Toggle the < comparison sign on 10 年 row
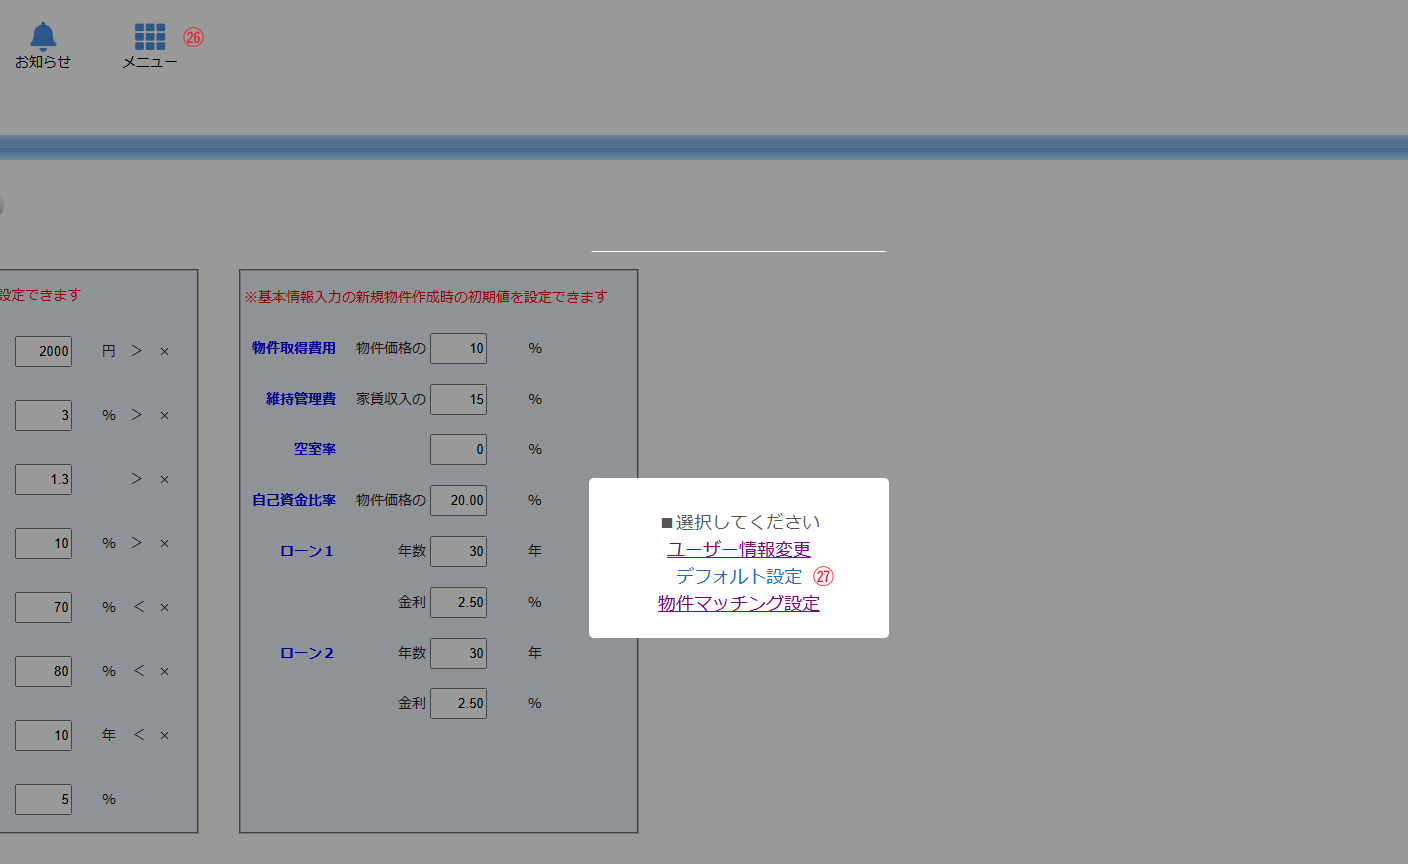Screen dimensions: 1408x864 [138, 735]
